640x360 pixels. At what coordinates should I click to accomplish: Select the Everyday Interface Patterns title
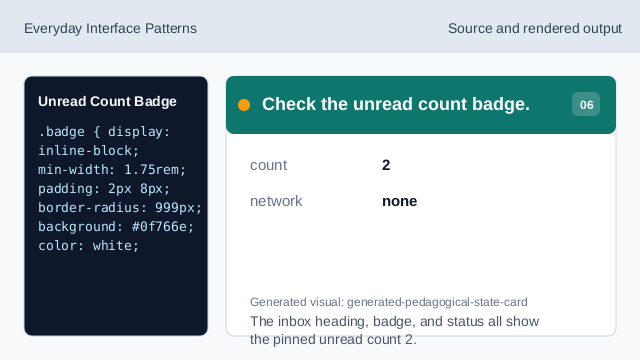tap(110, 29)
